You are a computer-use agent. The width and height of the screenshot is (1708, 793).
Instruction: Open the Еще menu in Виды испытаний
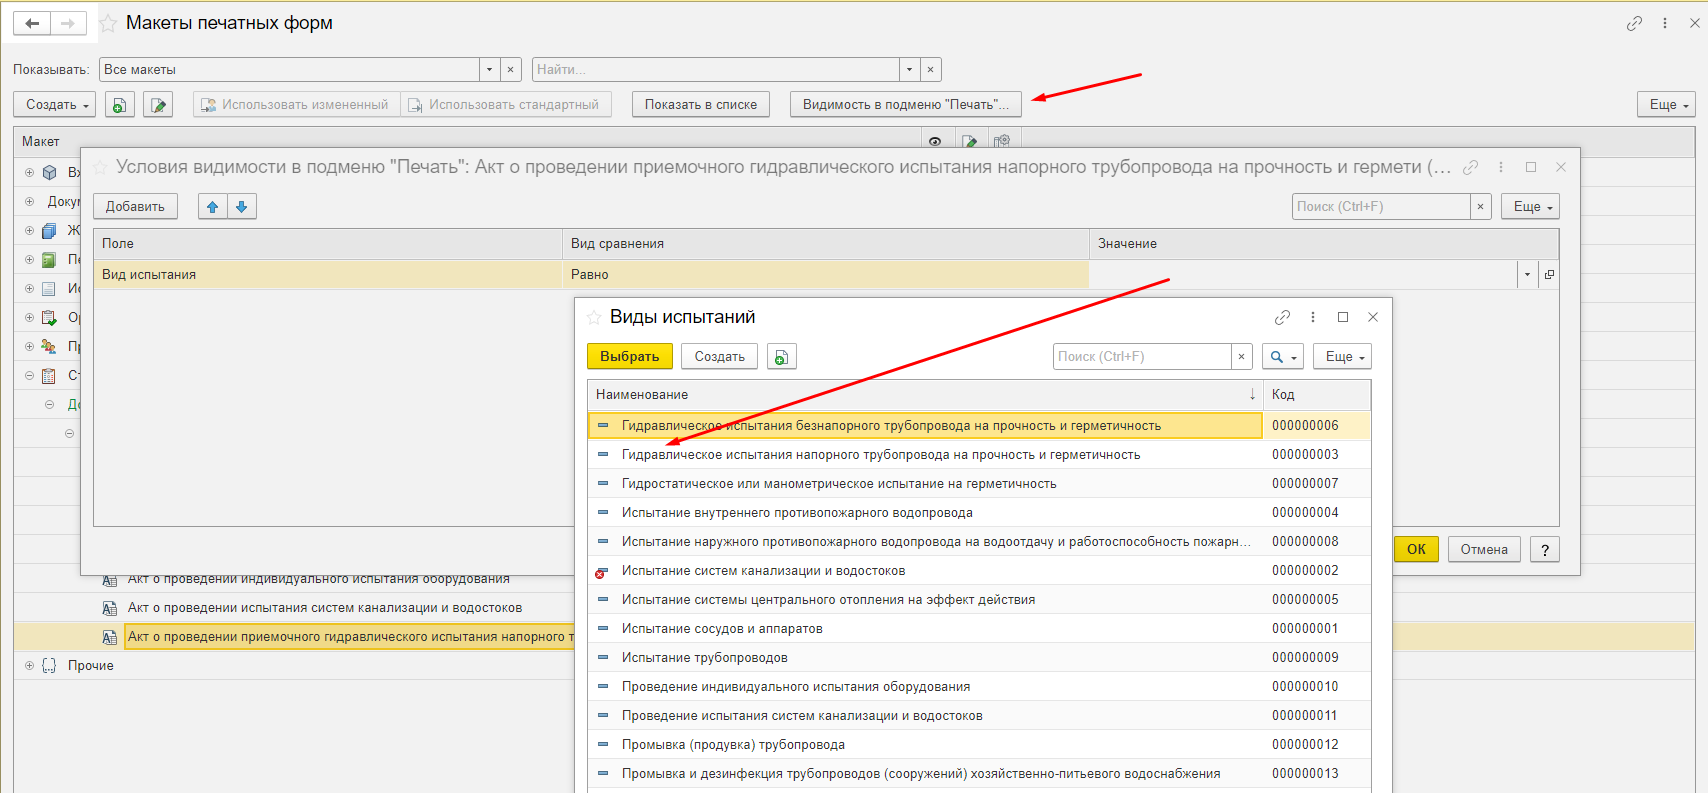[1344, 357]
